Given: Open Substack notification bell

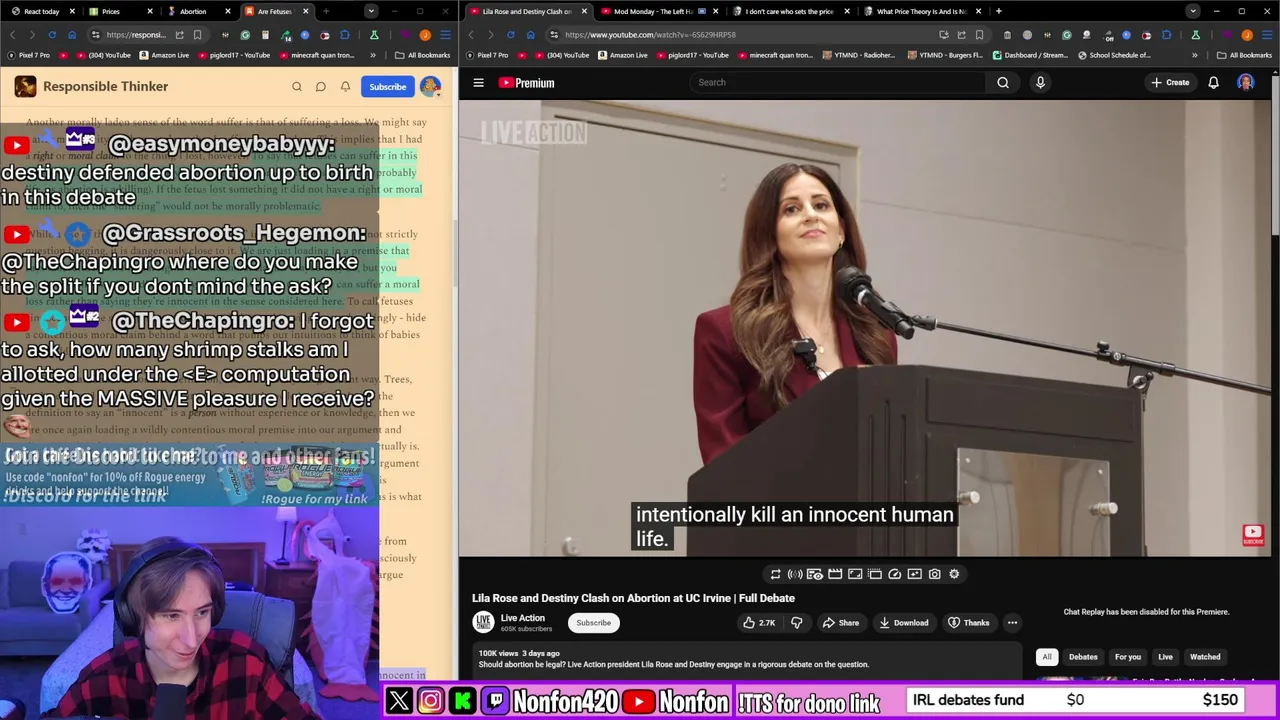Looking at the screenshot, I should [x=345, y=87].
